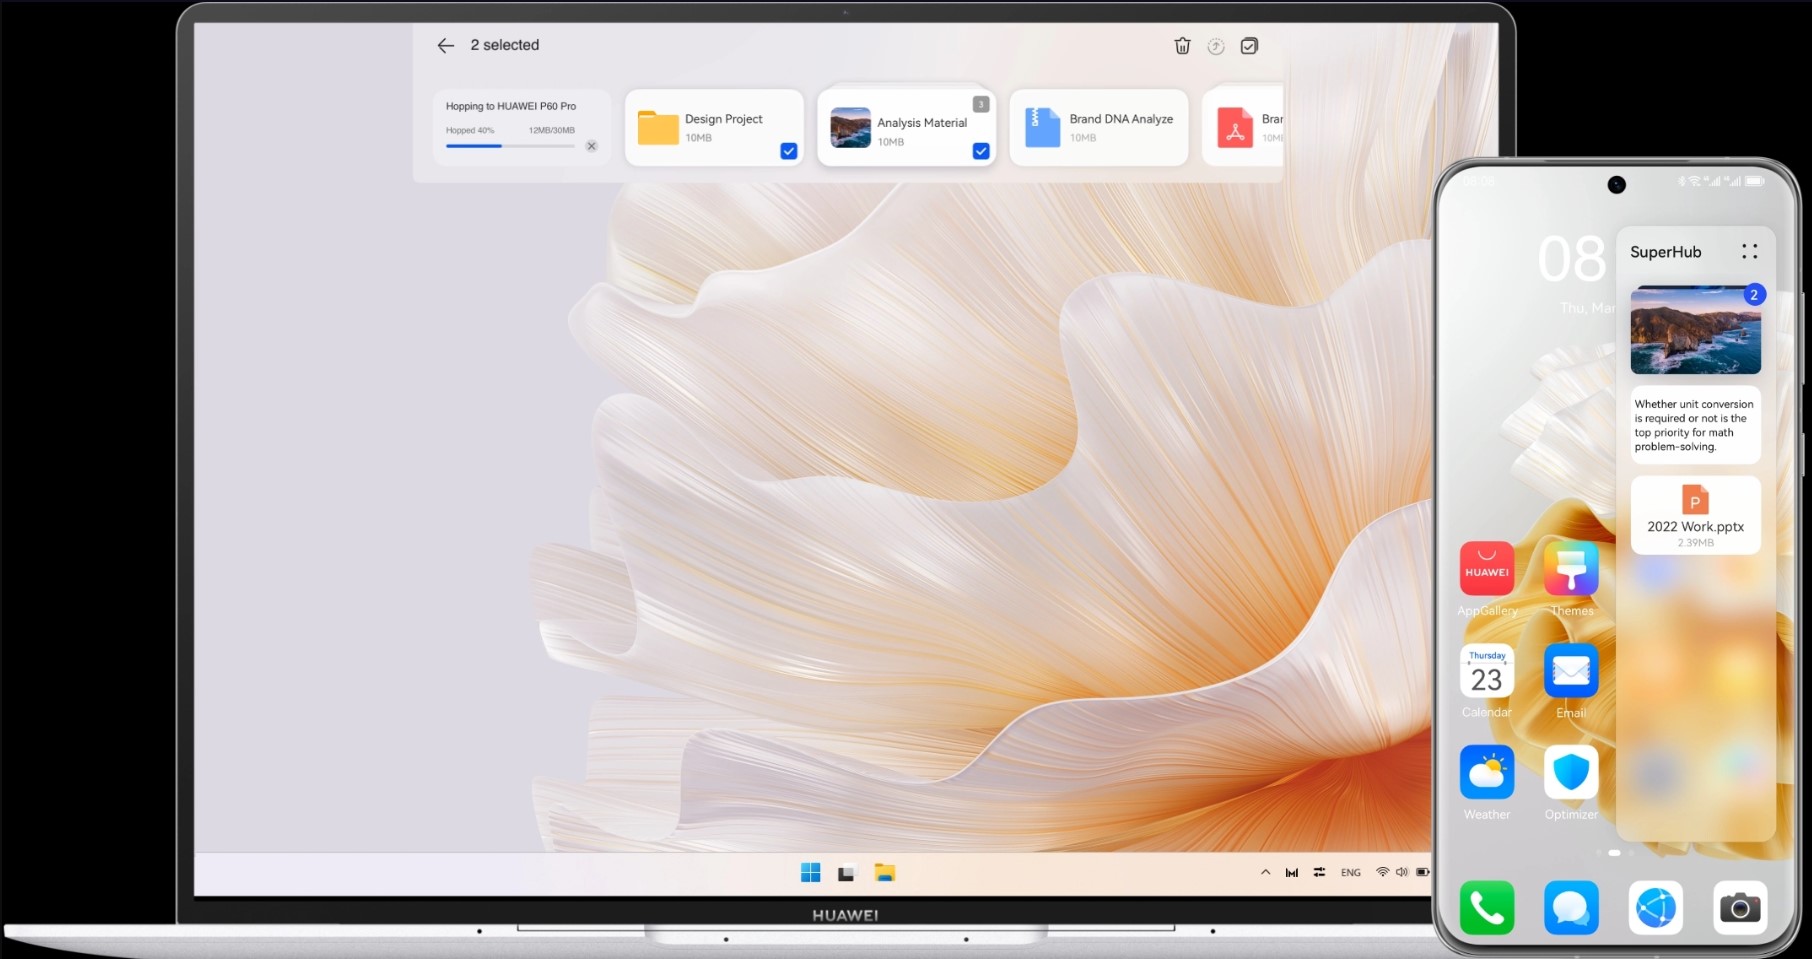1812x959 pixels.
Task: Click the select-all checkbox icon in the toolbar
Action: click(x=1249, y=46)
